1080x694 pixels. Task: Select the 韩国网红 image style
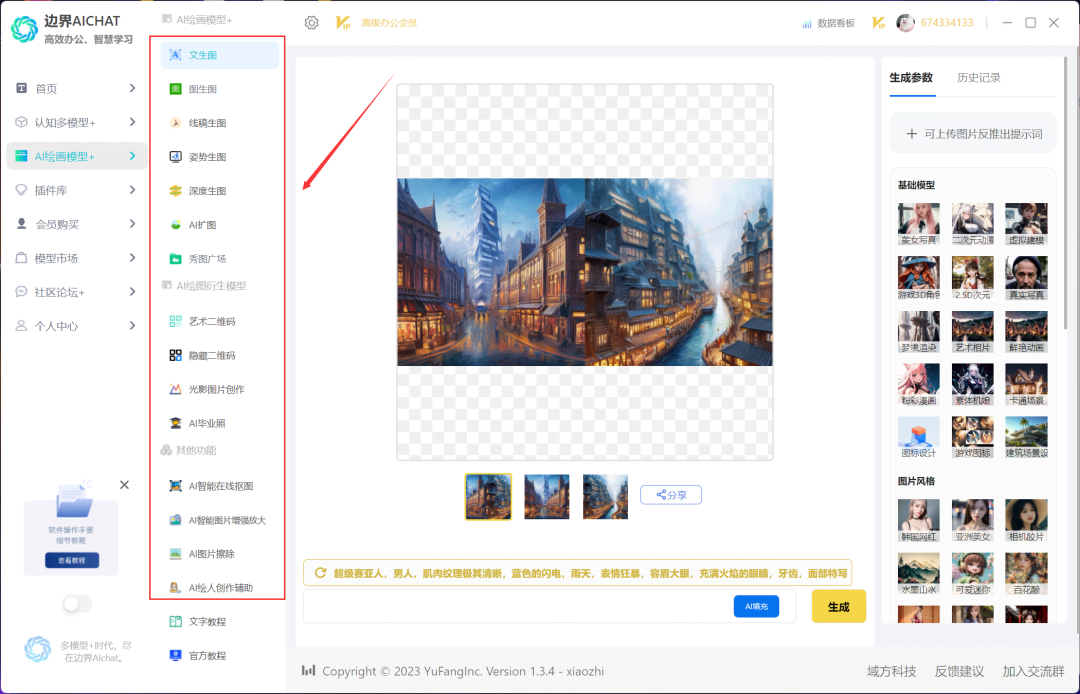919,520
